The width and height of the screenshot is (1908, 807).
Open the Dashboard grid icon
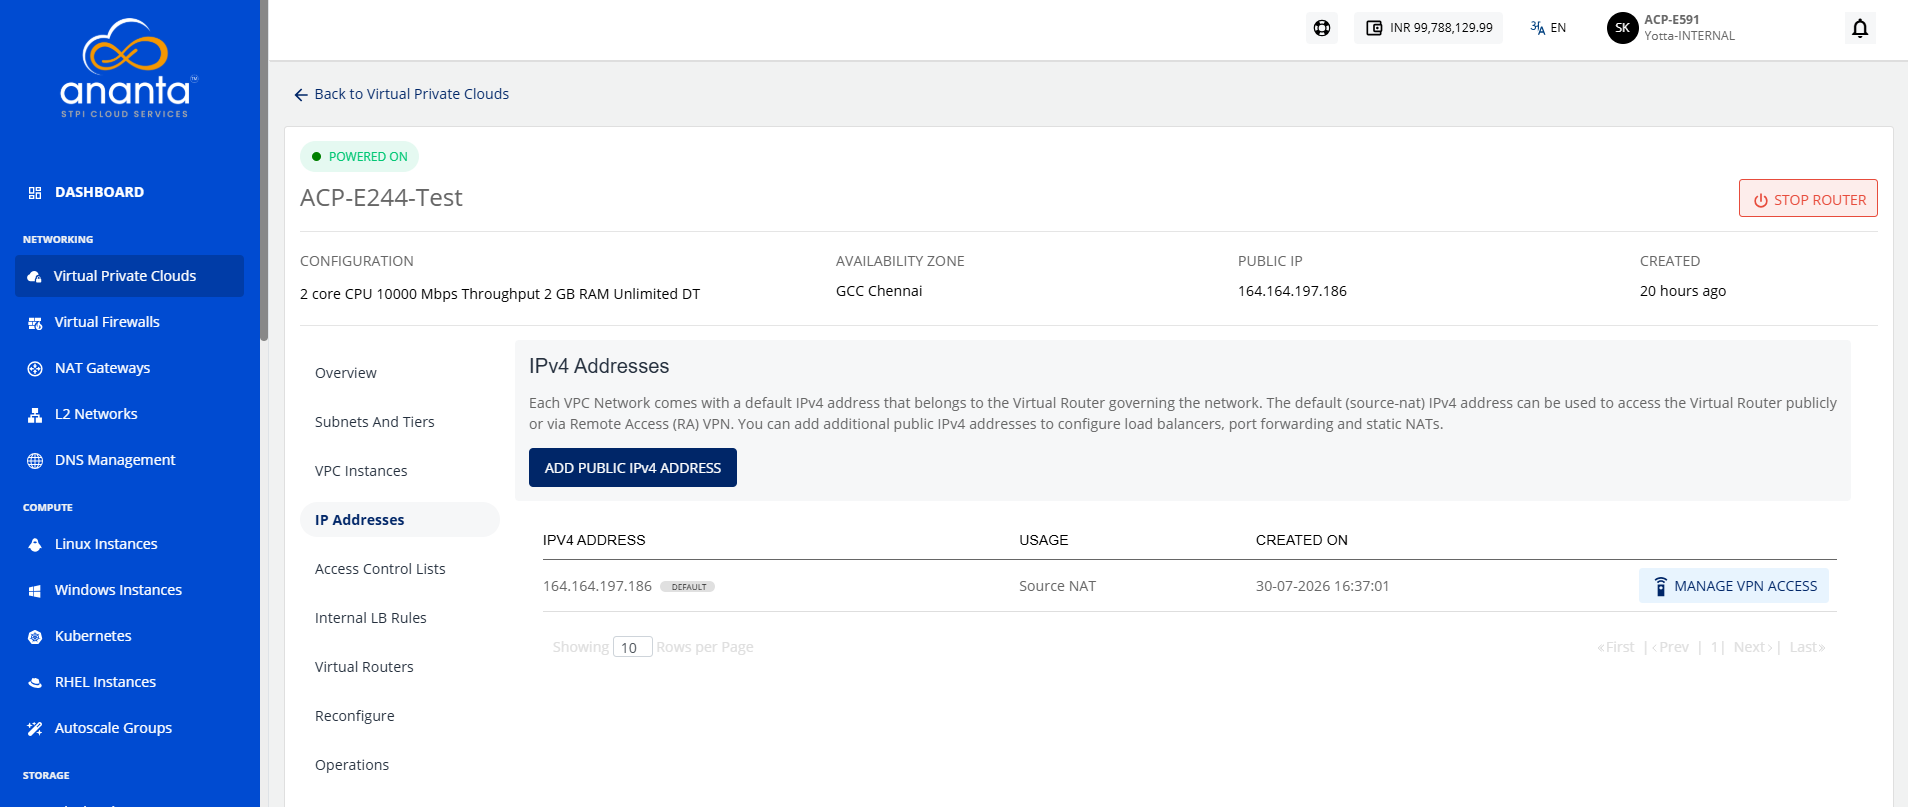pyautogui.click(x=35, y=193)
